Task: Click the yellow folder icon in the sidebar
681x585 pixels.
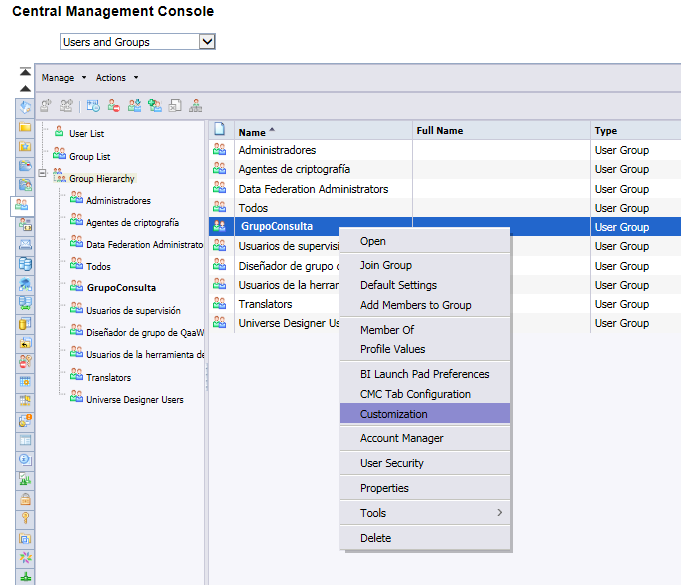Action: (25, 127)
